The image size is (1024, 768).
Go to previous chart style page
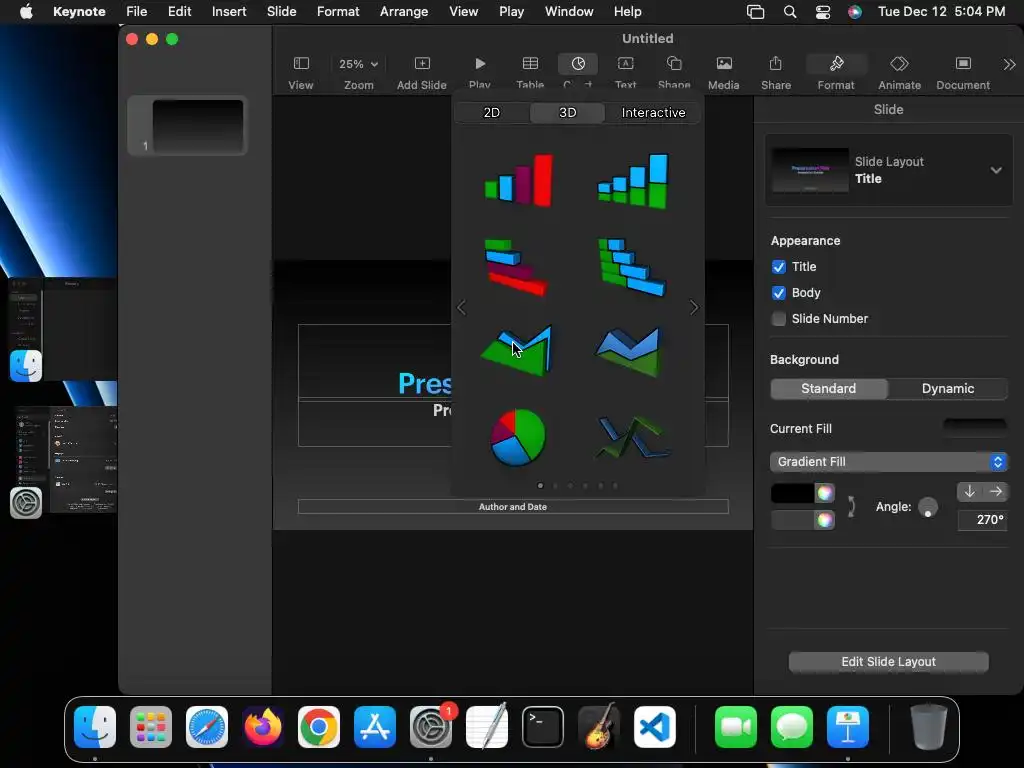click(462, 308)
